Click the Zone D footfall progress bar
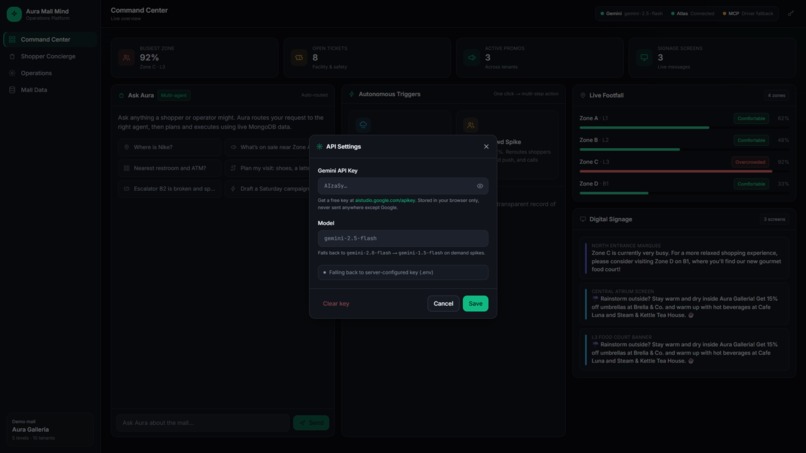 pos(684,193)
